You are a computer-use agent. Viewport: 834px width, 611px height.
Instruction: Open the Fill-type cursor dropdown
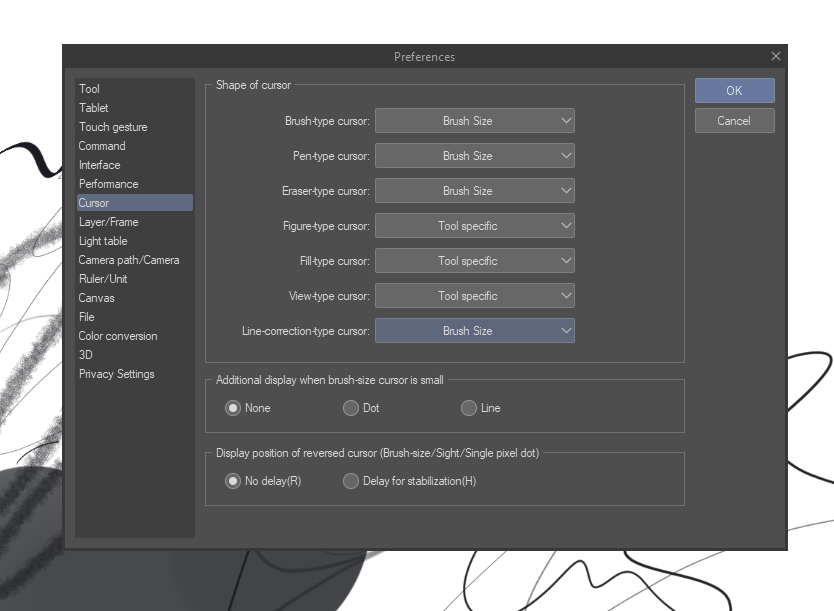(x=474, y=260)
